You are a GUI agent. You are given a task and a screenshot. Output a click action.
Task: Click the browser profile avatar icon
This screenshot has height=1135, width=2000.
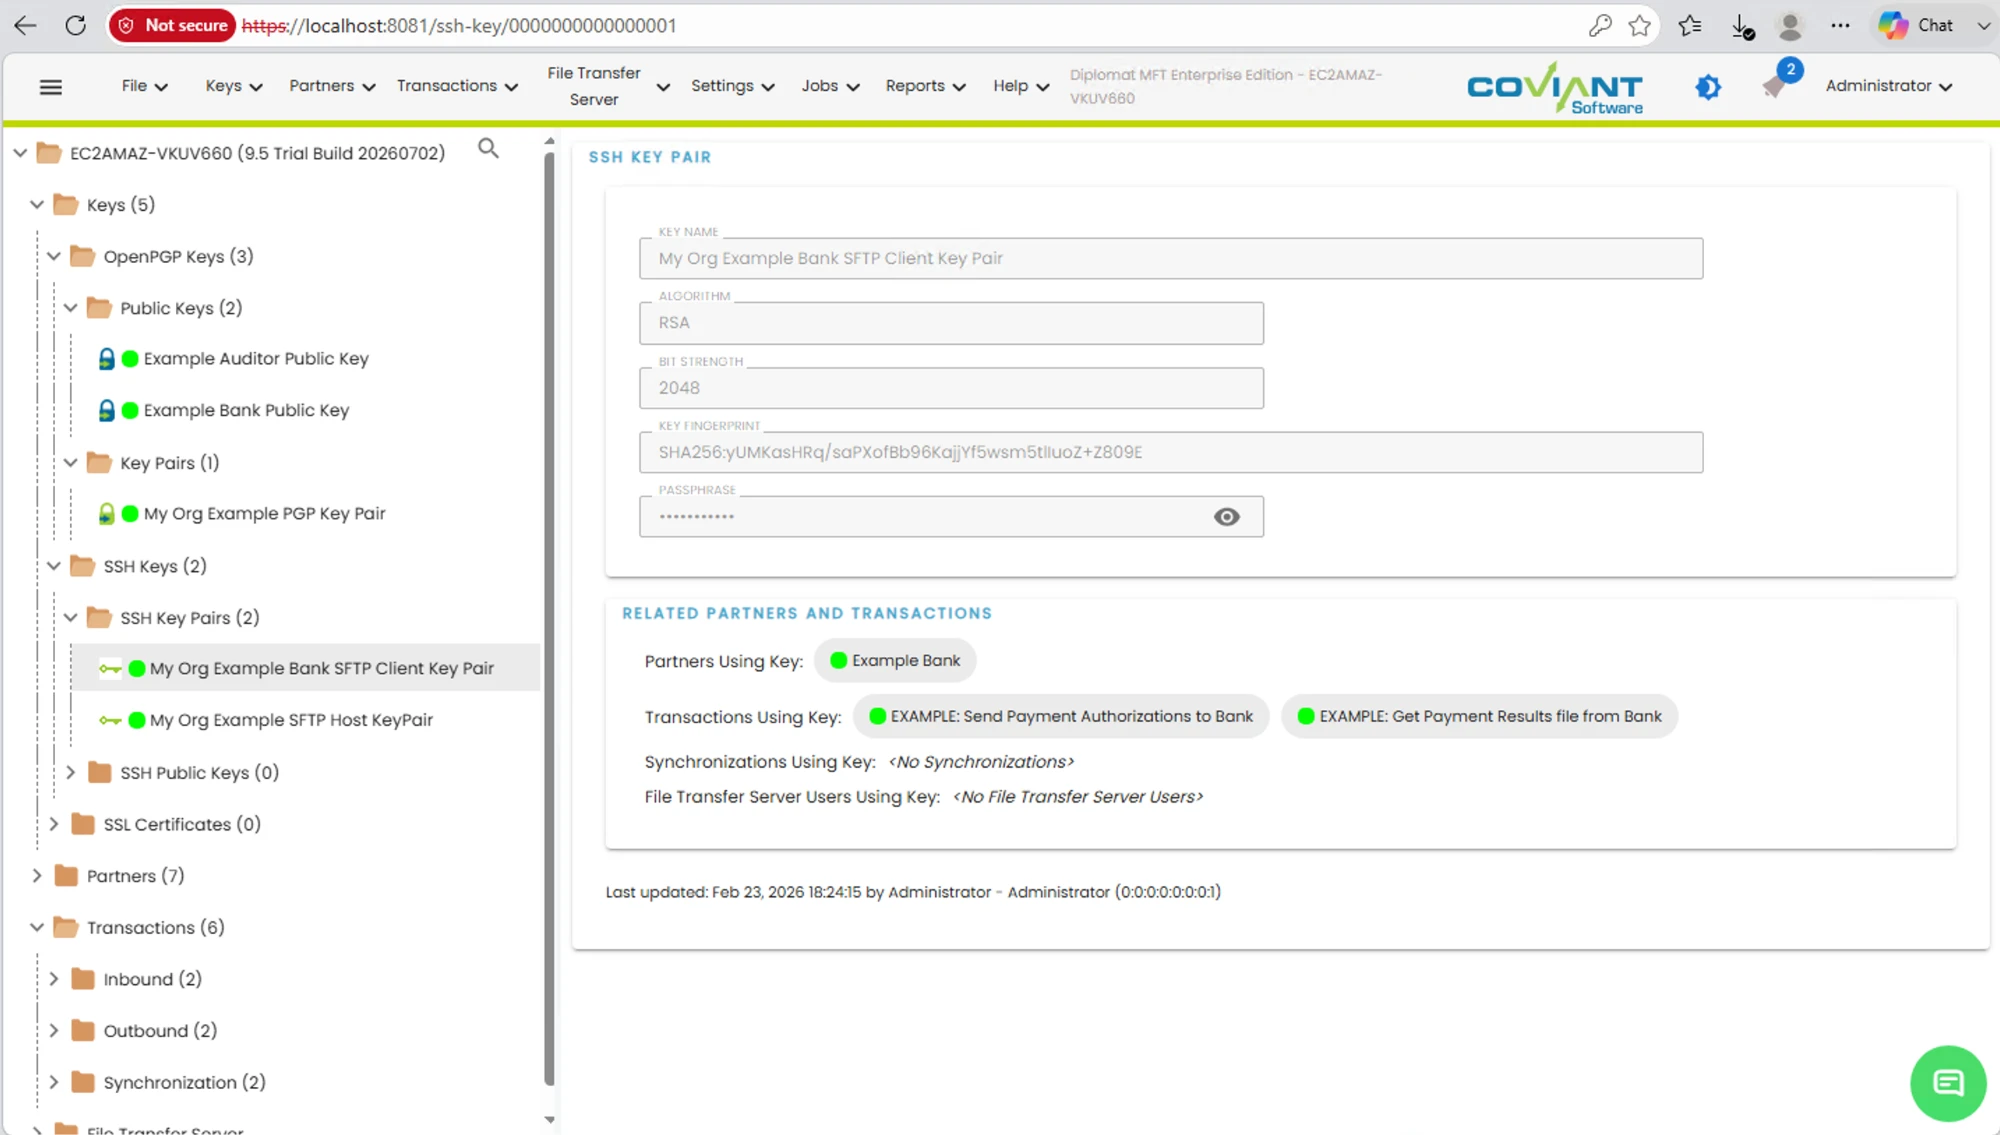coord(1790,25)
